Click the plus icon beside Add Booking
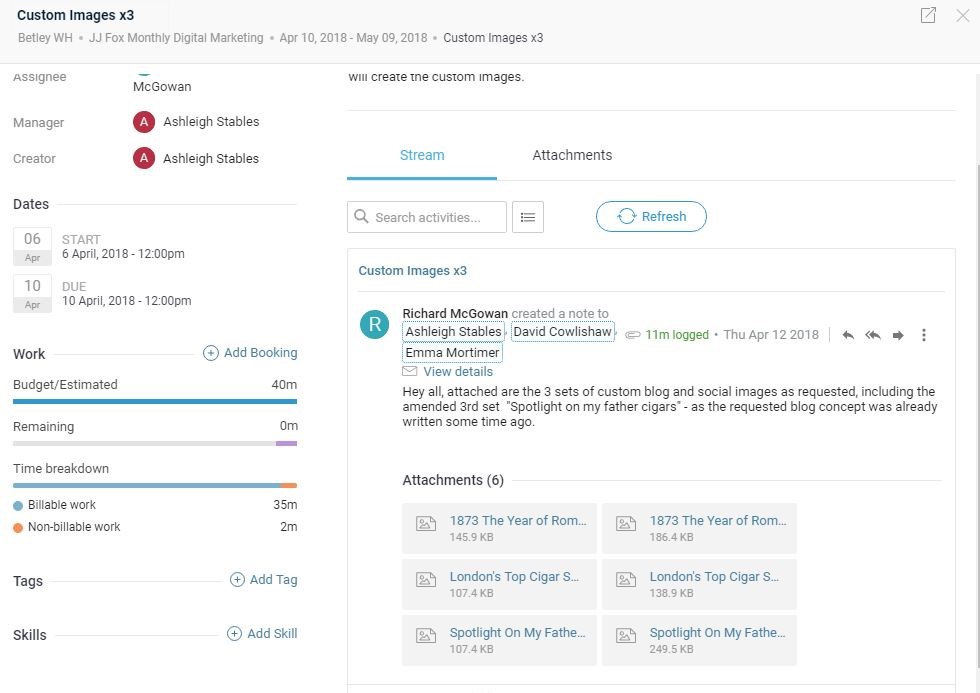980x693 pixels. tap(211, 353)
